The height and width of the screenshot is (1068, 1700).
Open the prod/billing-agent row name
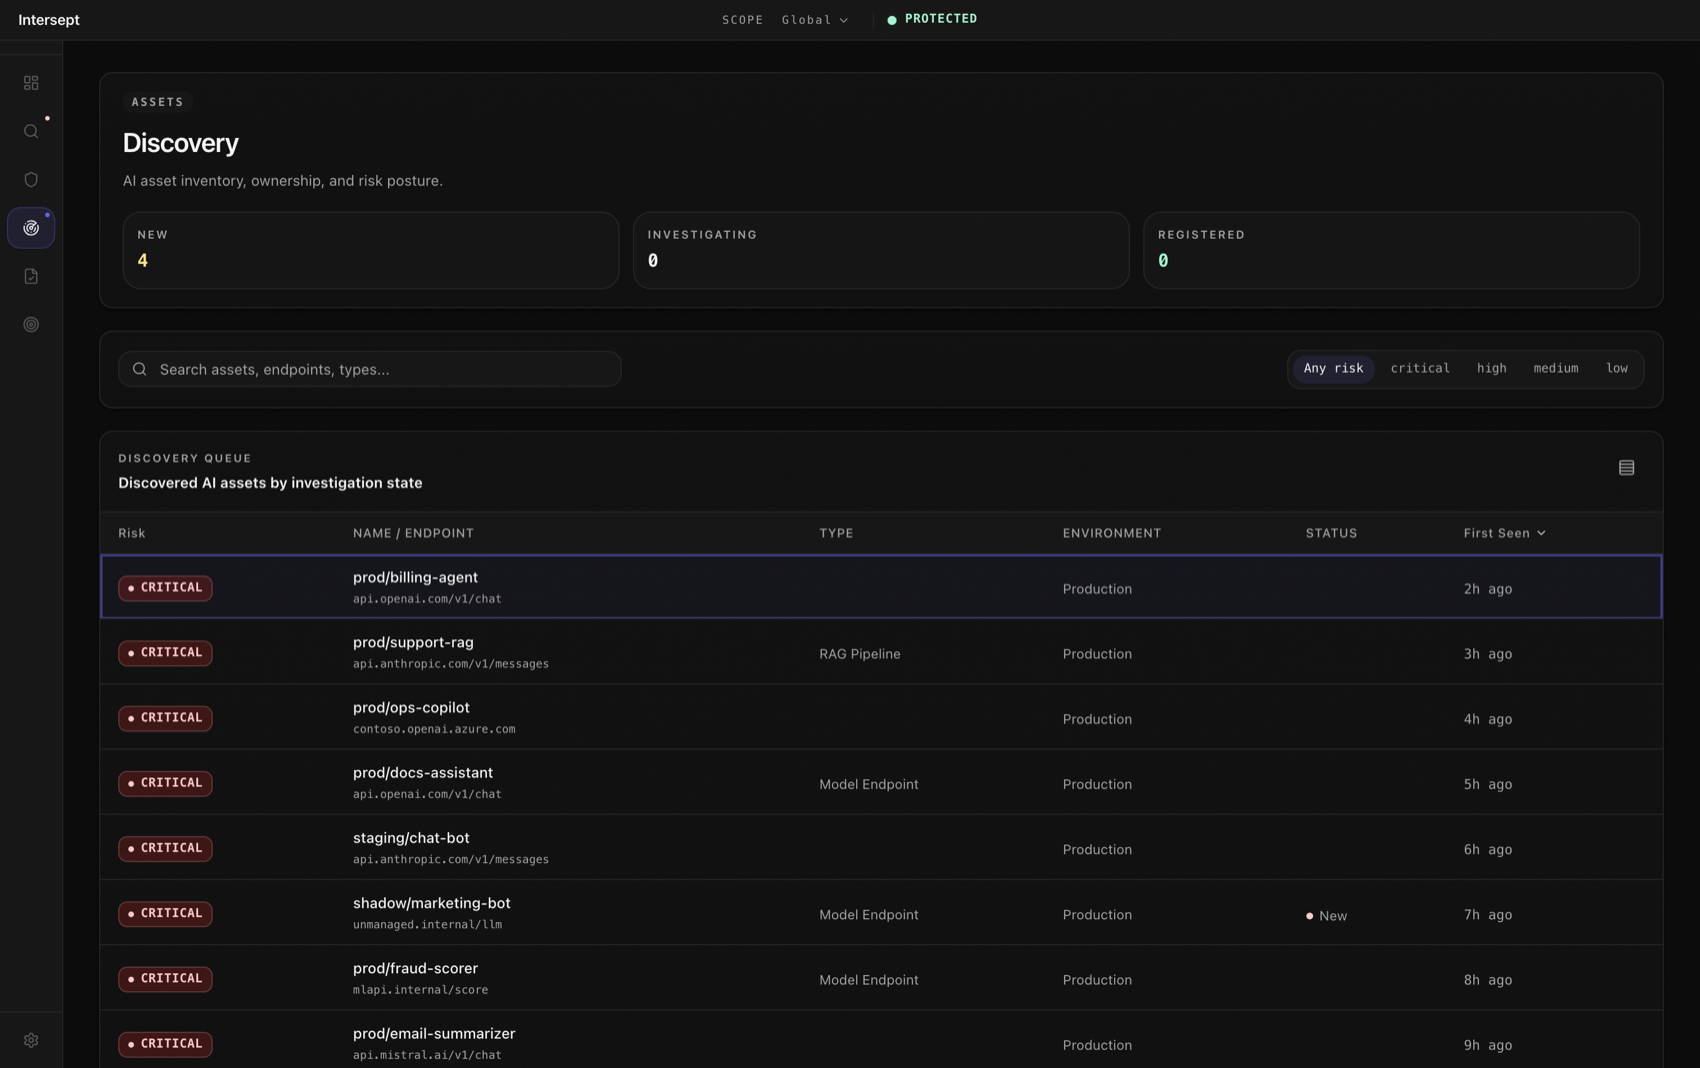(415, 577)
